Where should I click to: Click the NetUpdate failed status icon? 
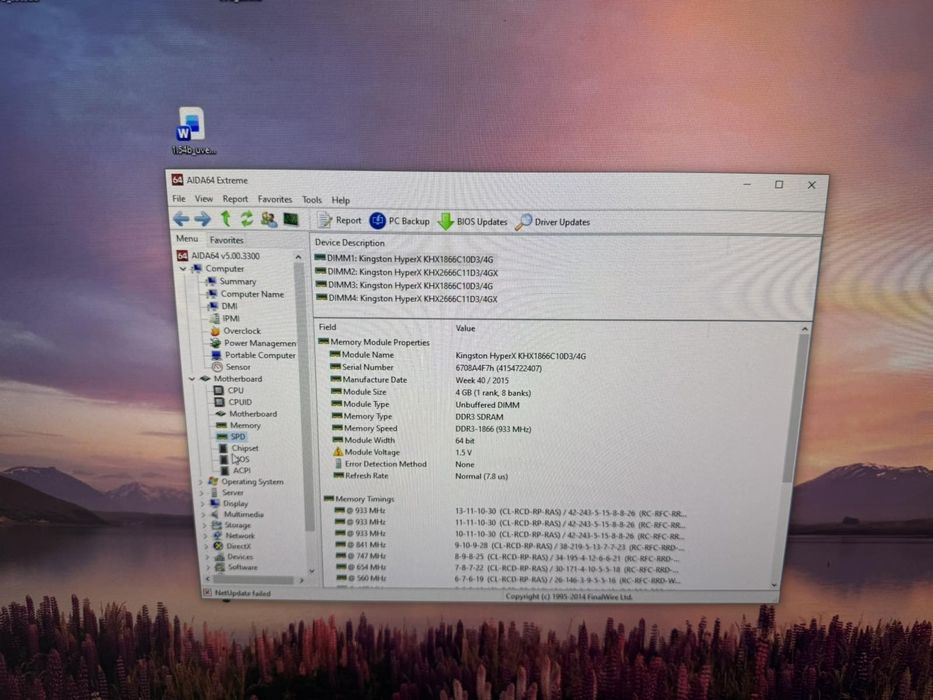tap(207, 592)
